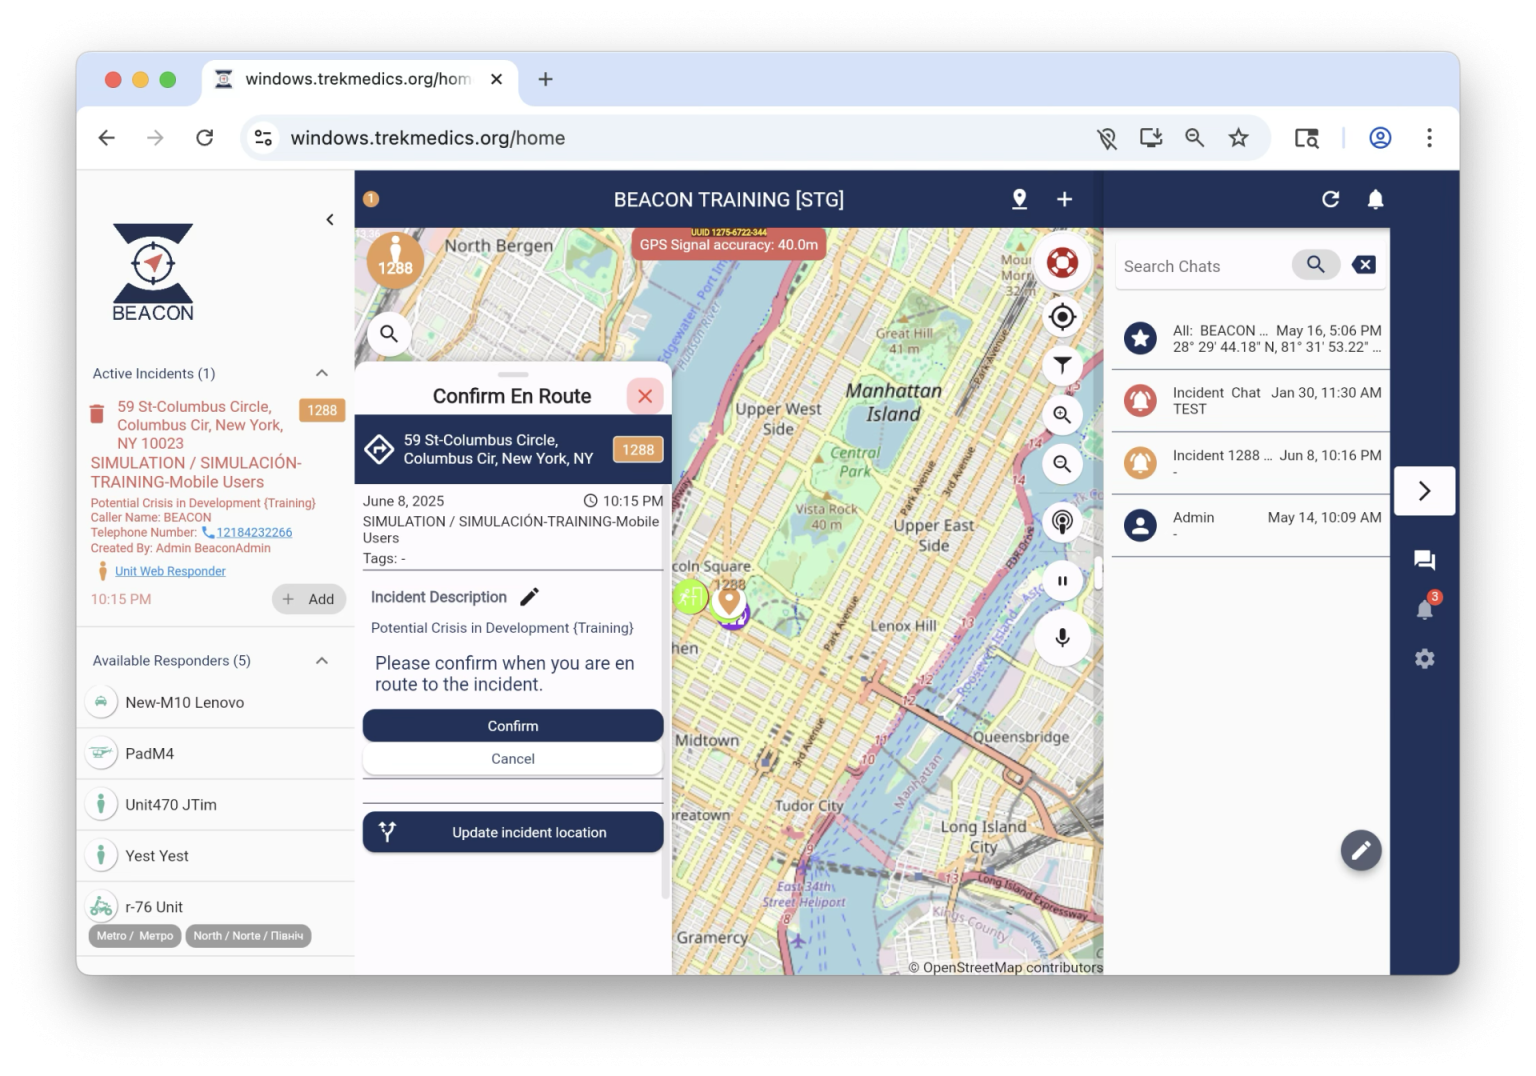Open alerts bell with 3 badge

pyautogui.click(x=1426, y=607)
